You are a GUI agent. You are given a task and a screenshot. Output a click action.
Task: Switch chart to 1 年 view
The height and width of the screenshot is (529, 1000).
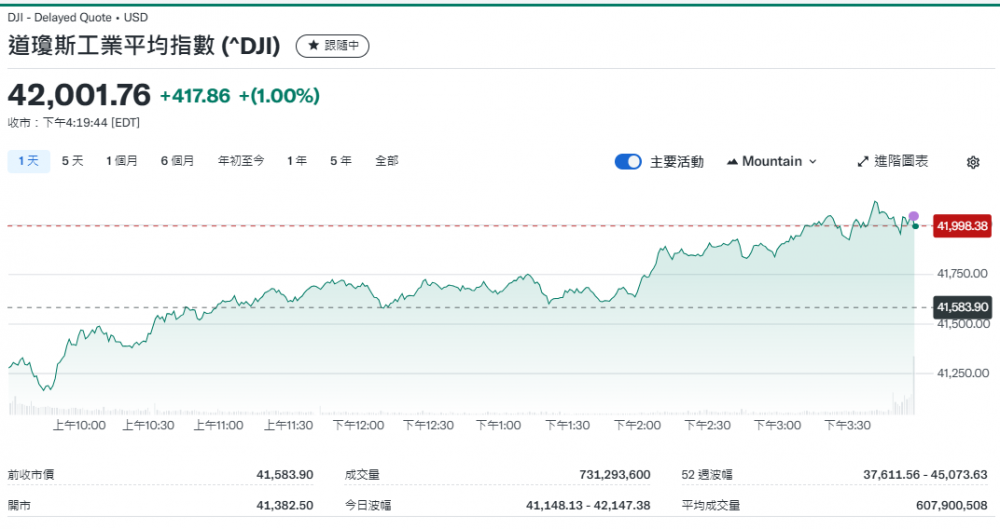297,161
